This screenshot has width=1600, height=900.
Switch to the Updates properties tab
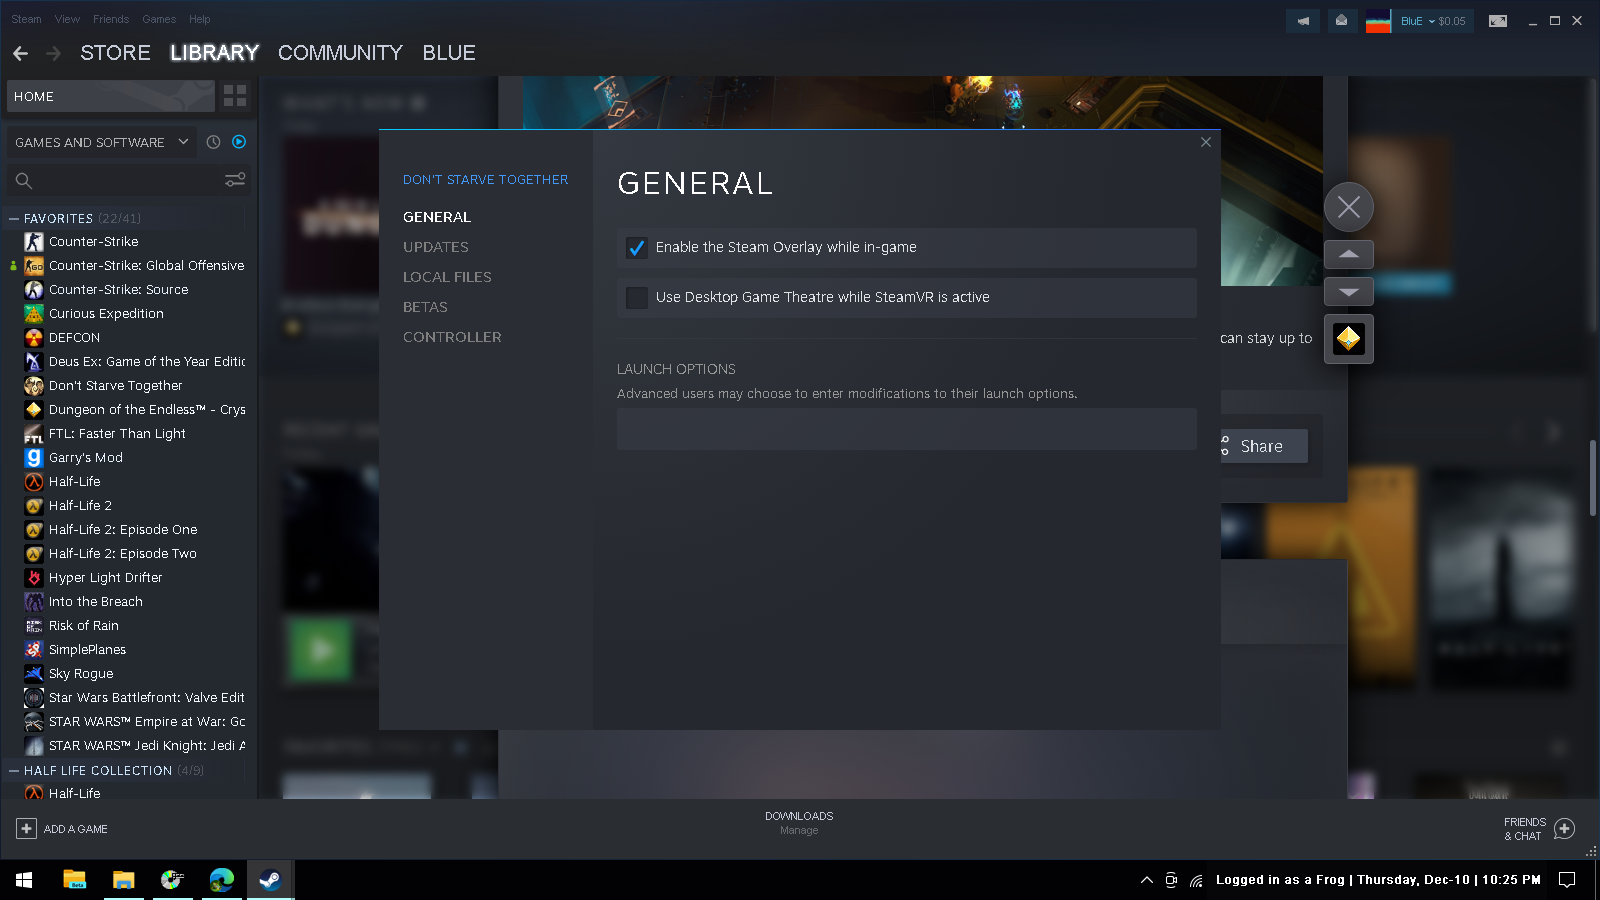pos(436,247)
